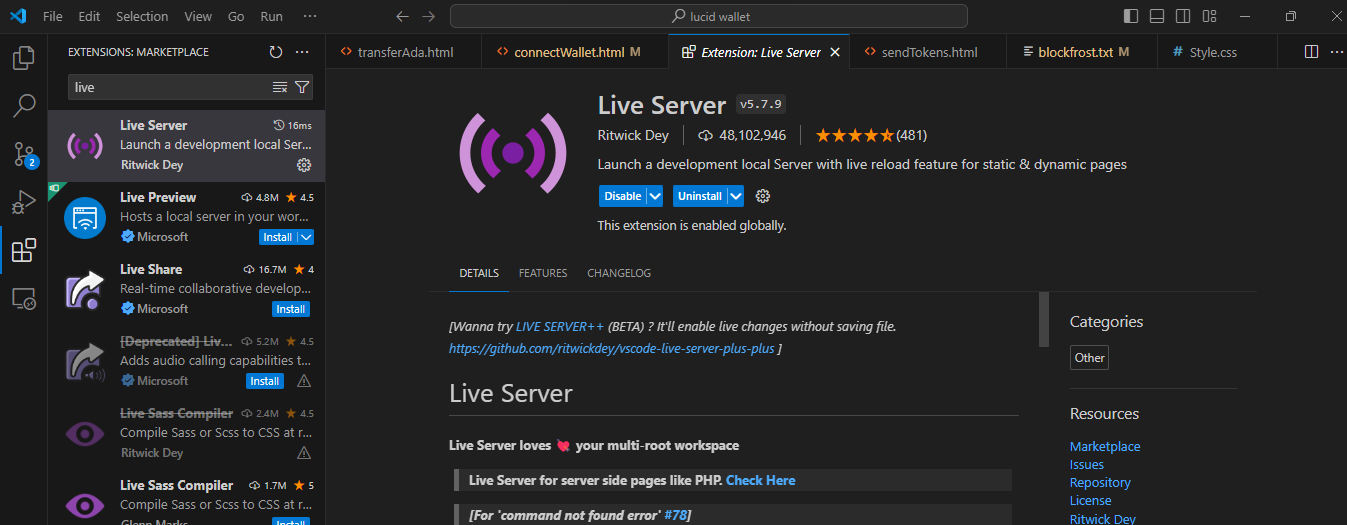The image size is (1347, 525).
Task: Open the Extensions view in activity bar
Action: [23, 250]
